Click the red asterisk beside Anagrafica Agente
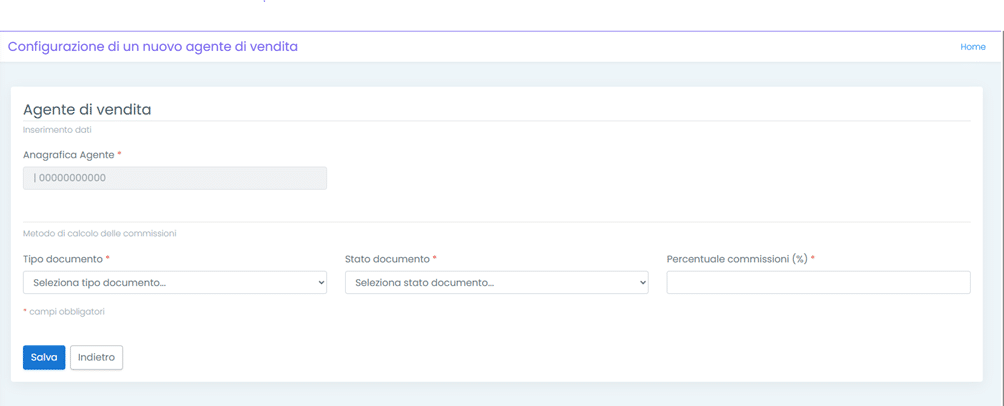Viewport: 1004px width, 406px height. tap(119, 155)
